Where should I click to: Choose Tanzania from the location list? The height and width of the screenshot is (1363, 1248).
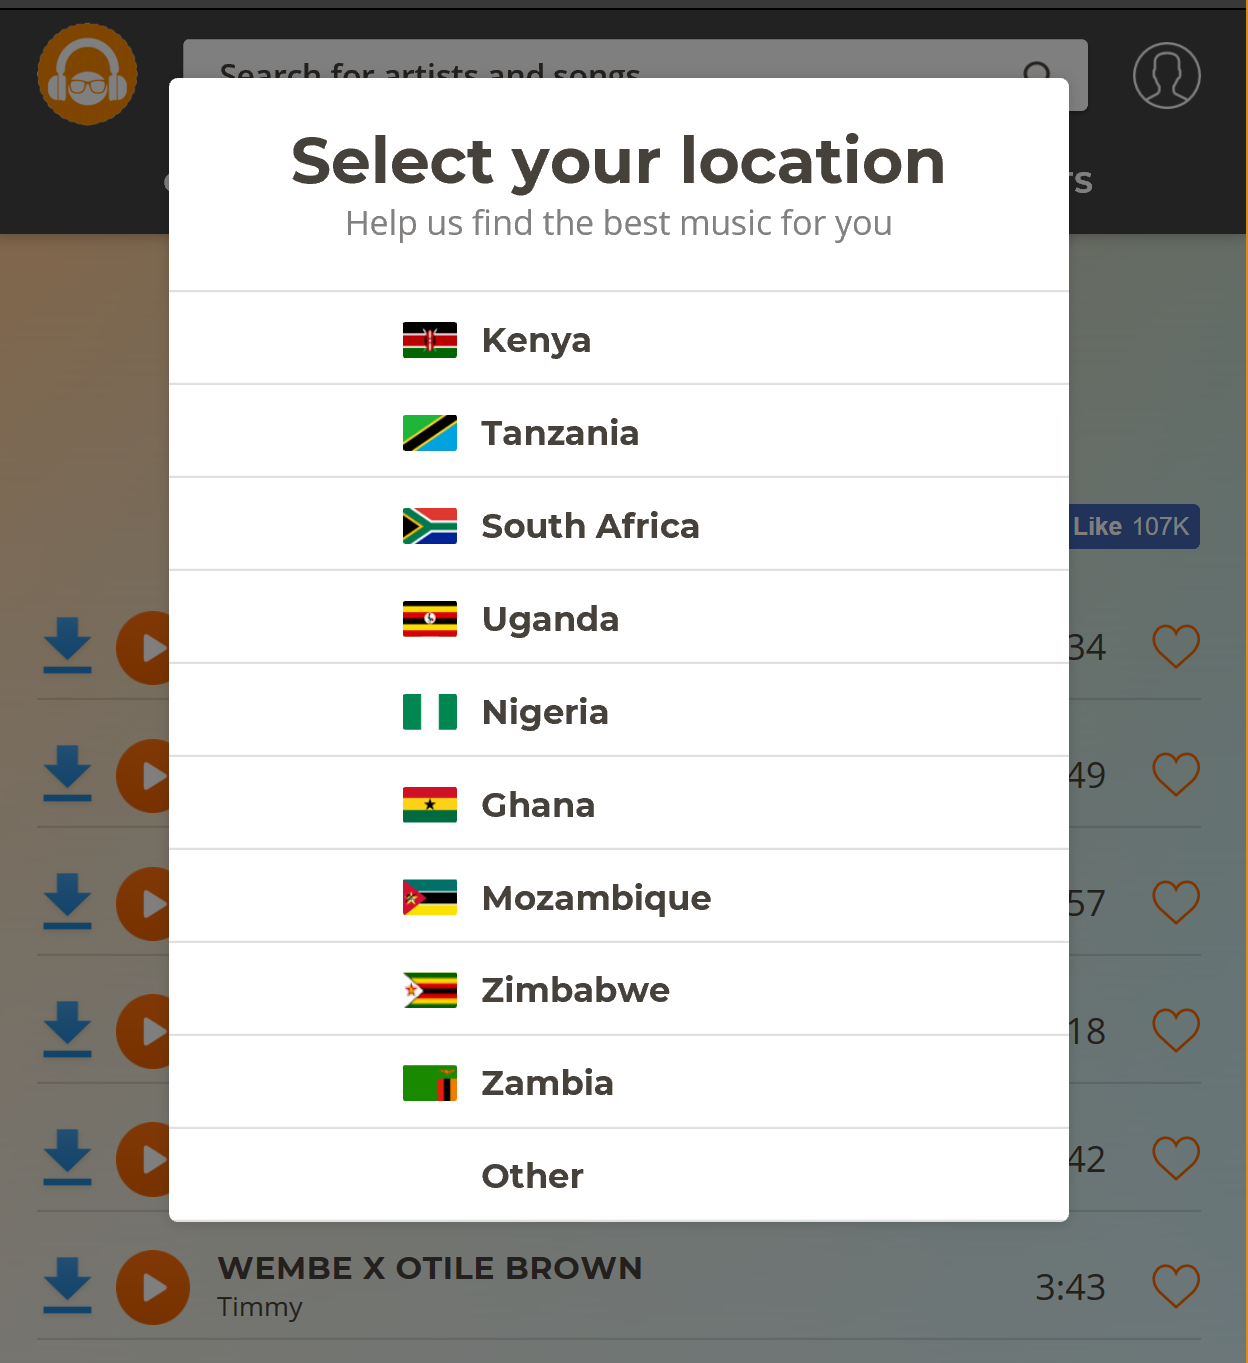(x=619, y=432)
